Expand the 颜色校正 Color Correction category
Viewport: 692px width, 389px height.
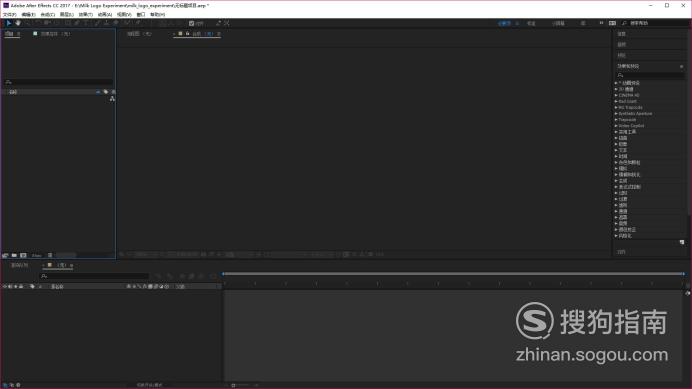[616, 230]
